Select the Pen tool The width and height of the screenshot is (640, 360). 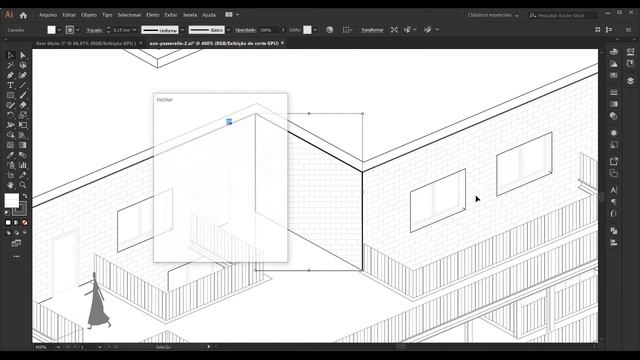pos(10,75)
